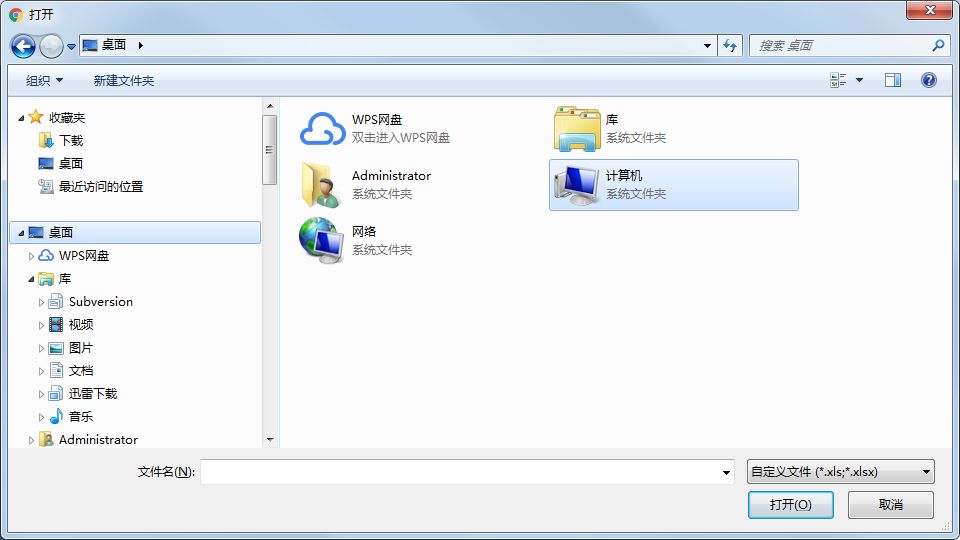Click the 最近访问的位置 icon
Image resolution: width=960 pixels, height=540 pixels.
[46, 186]
